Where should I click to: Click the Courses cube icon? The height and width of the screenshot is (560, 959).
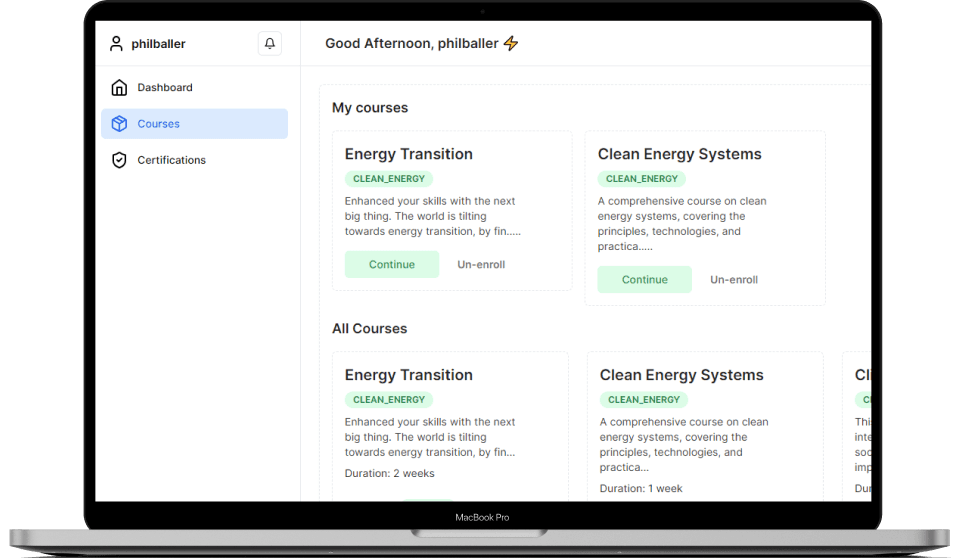pos(119,123)
